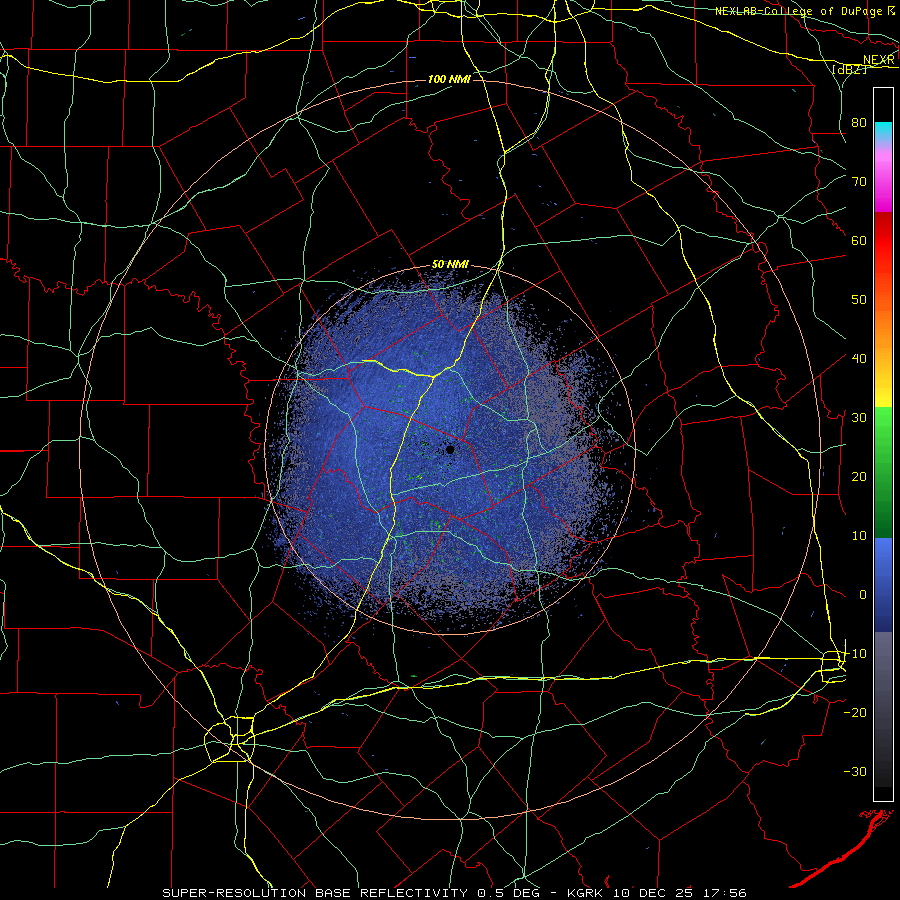Screen dimensions: 900x900
Task: Click the 10 DEC 25 17:56 timestamp
Action: [680, 893]
